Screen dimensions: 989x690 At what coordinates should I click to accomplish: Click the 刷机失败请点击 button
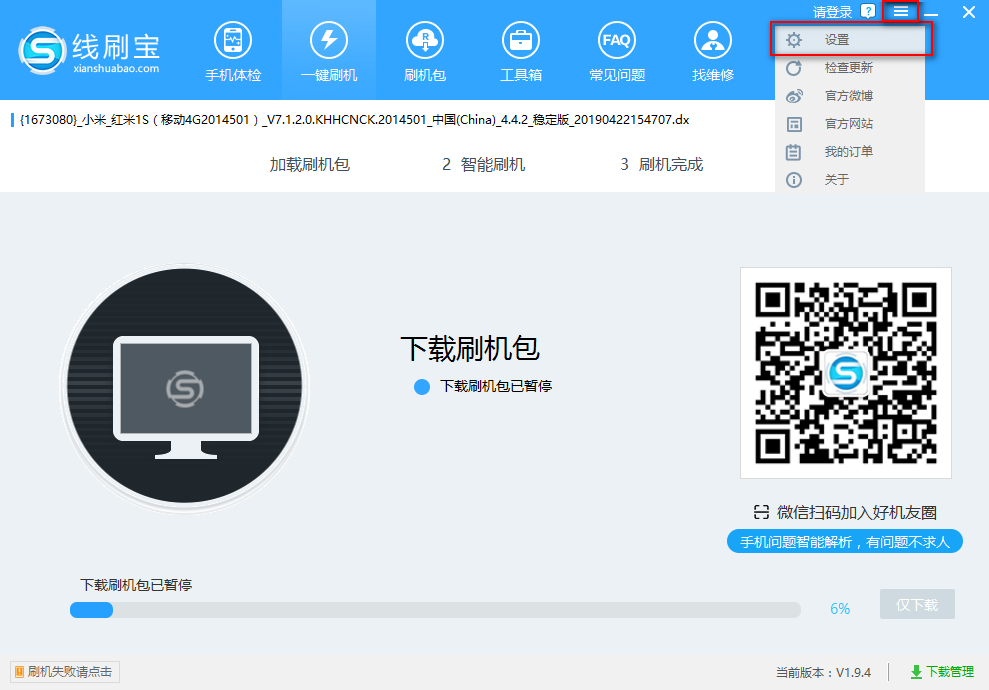pyautogui.click(x=65, y=672)
